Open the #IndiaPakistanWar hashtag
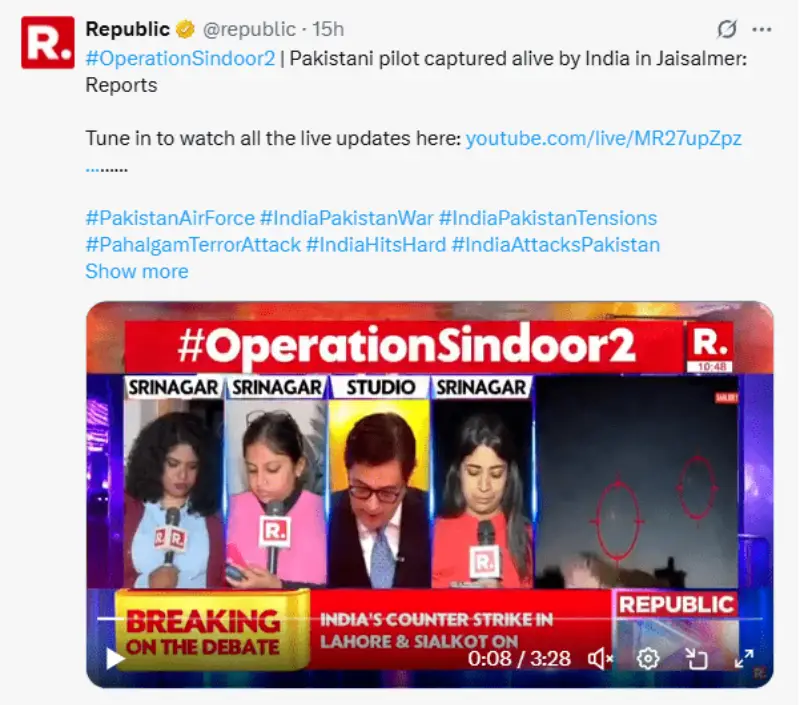Screen dimensions: 800x705 pyautogui.click(x=346, y=218)
